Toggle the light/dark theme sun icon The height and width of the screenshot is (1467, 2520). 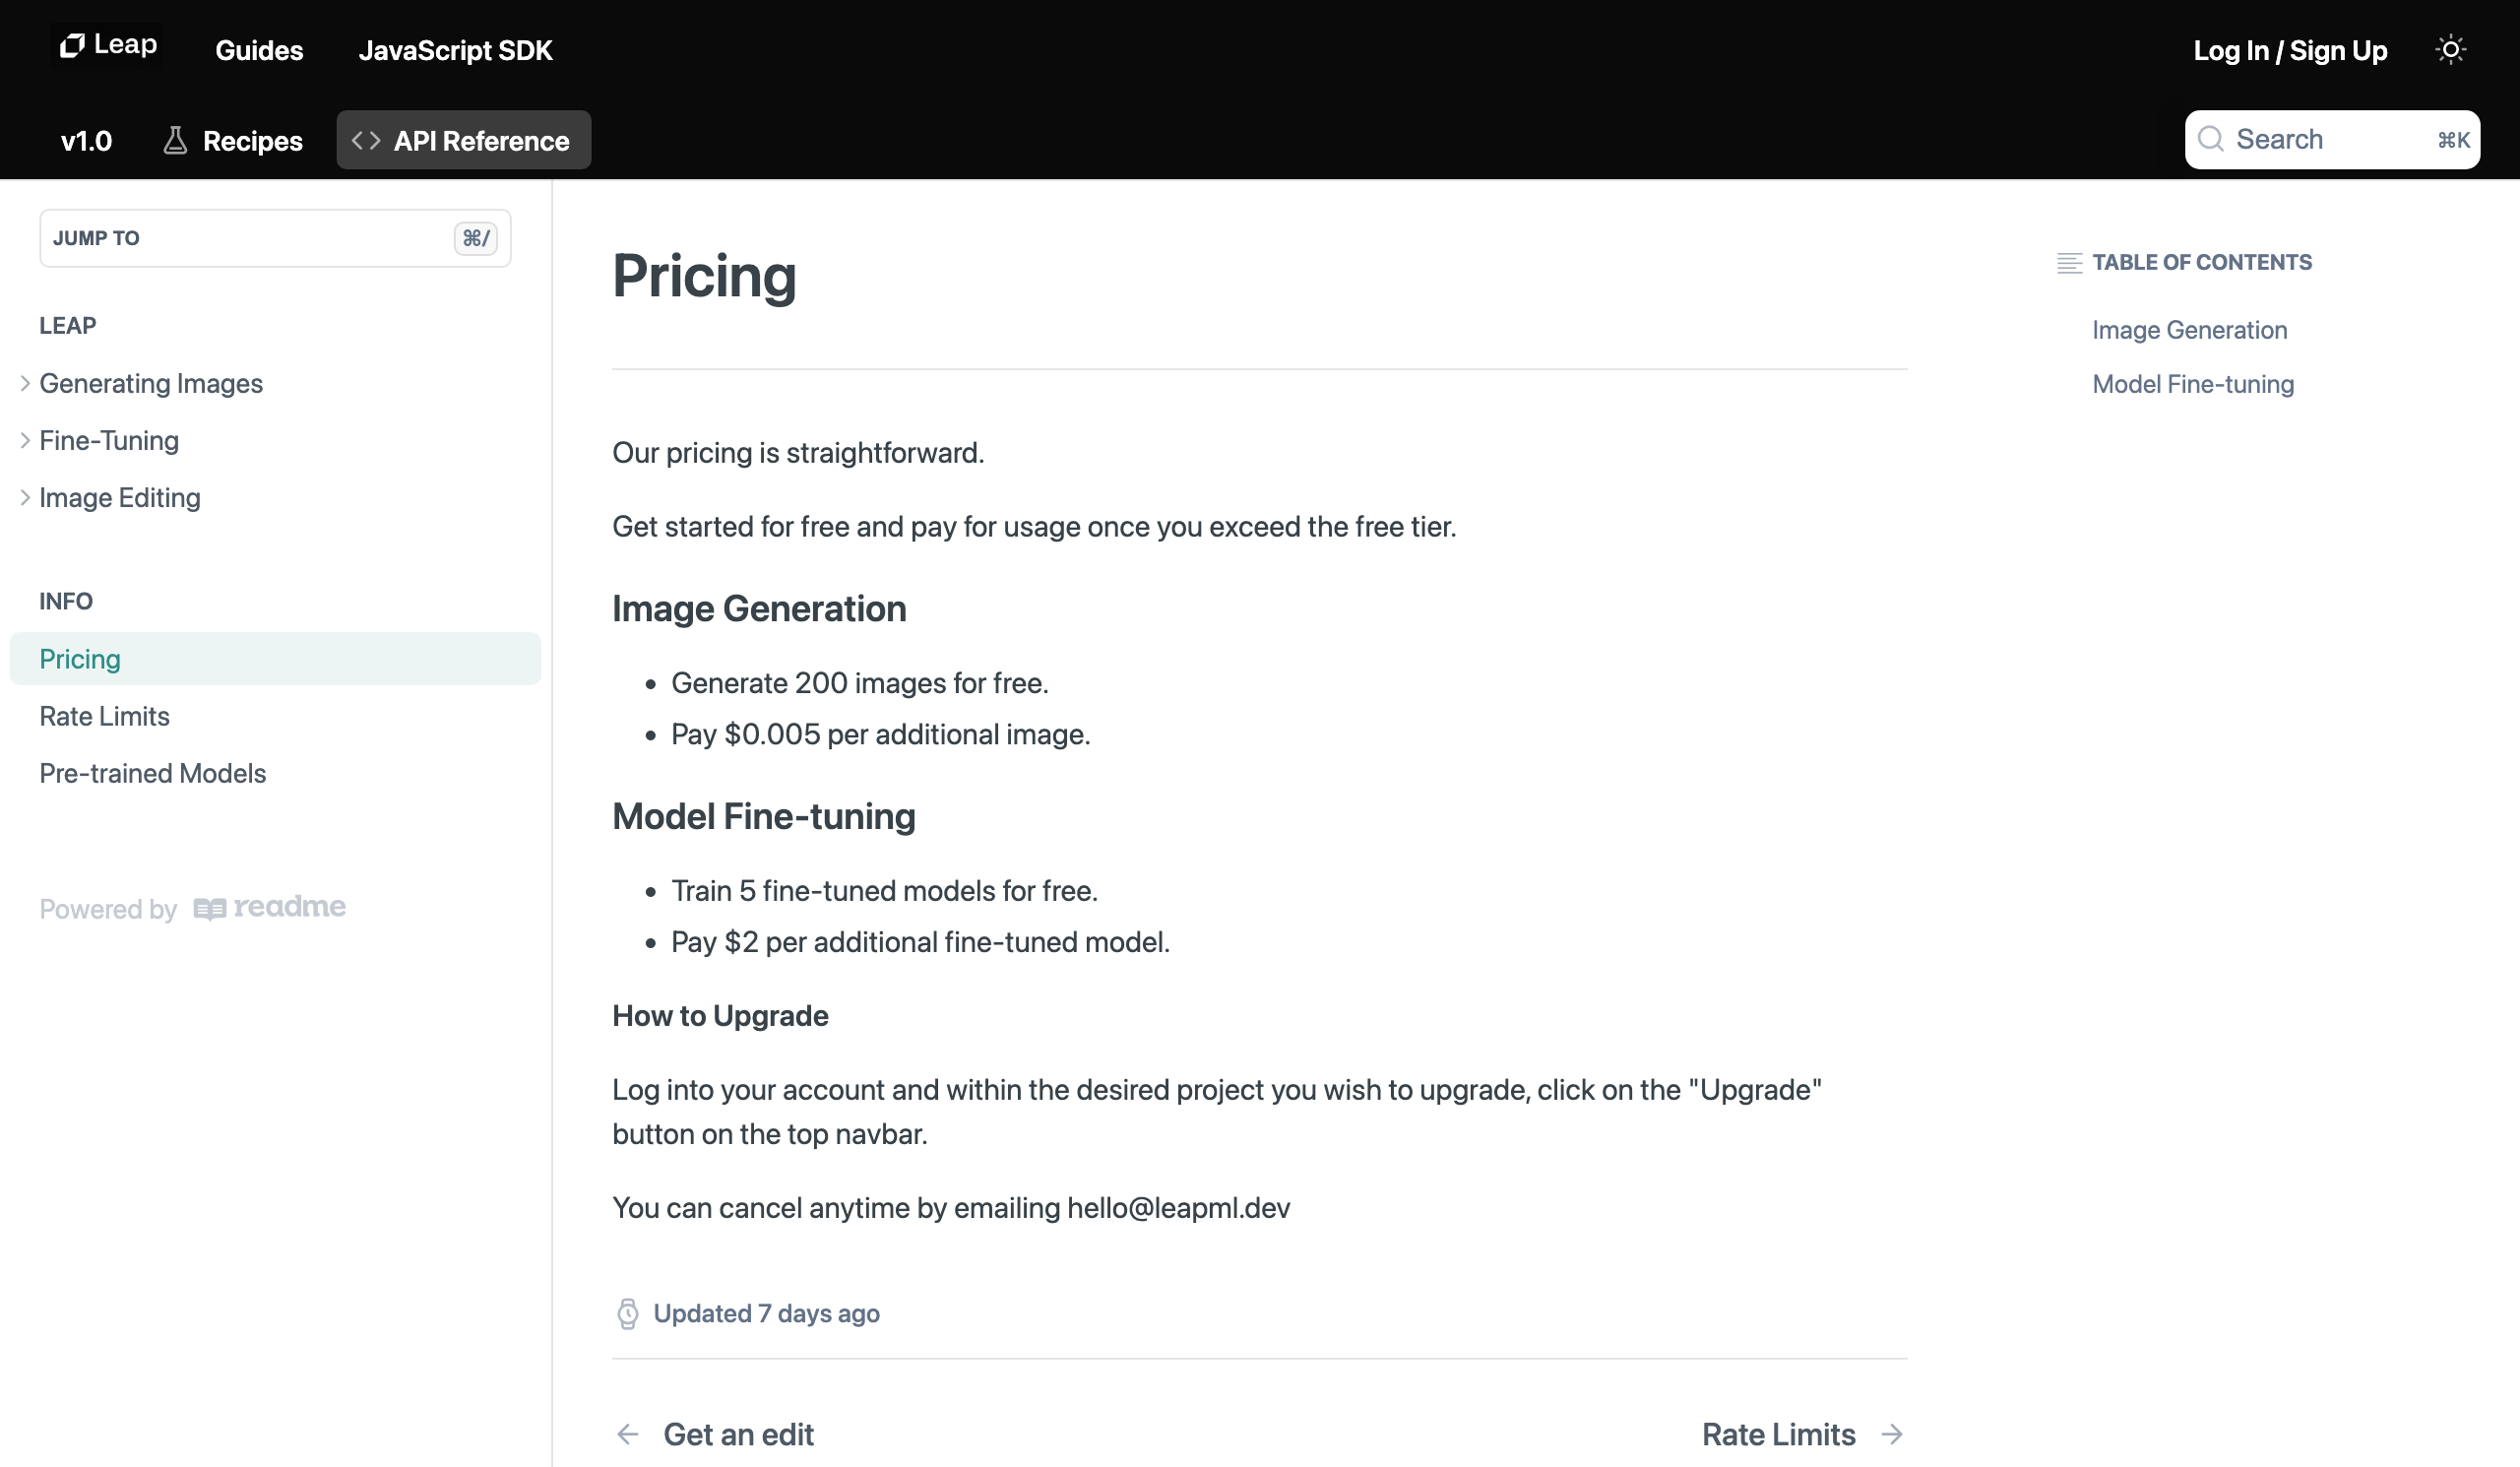tap(2450, 49)
